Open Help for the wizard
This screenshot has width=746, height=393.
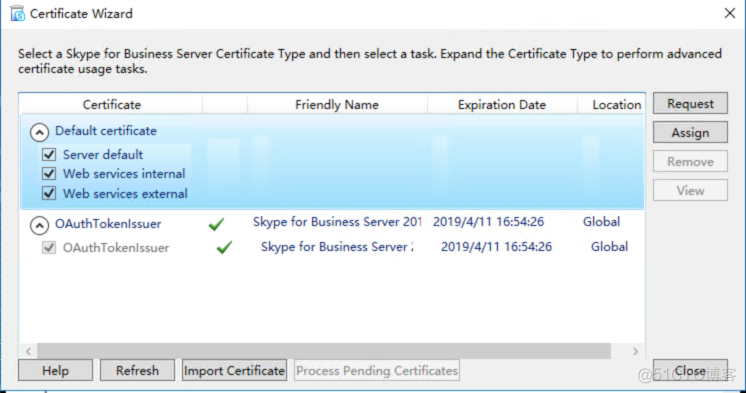click(56, 370)
